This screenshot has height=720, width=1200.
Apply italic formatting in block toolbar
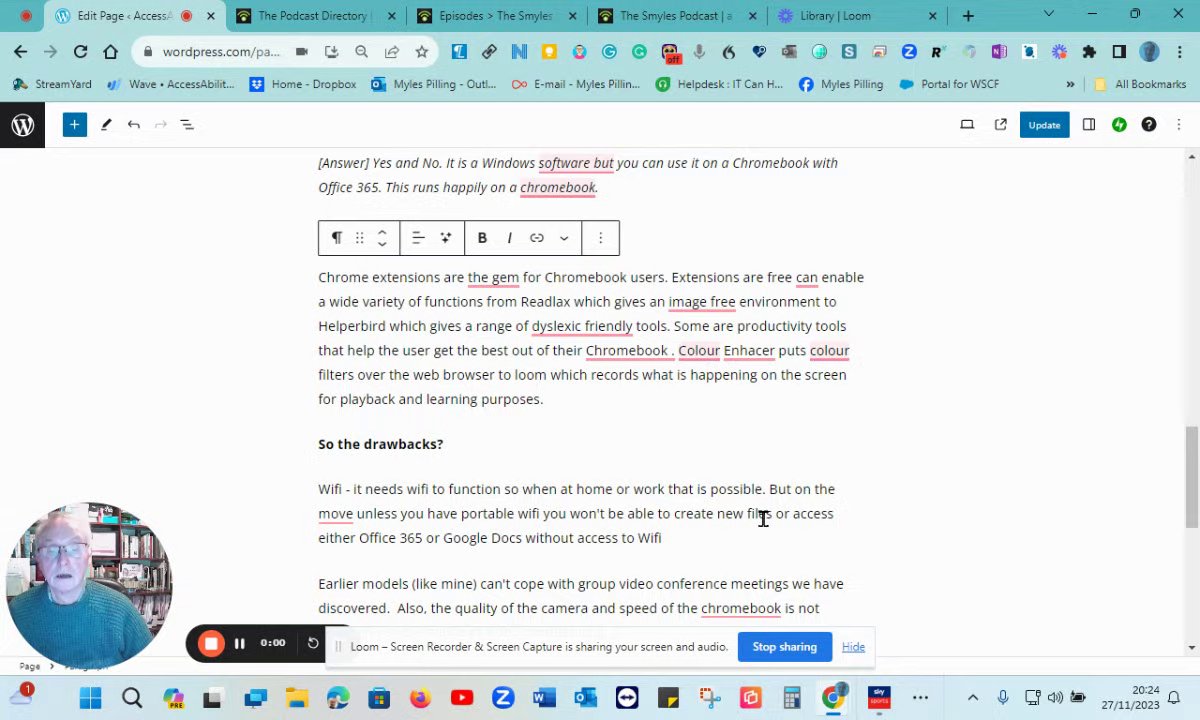coord(509,238)
